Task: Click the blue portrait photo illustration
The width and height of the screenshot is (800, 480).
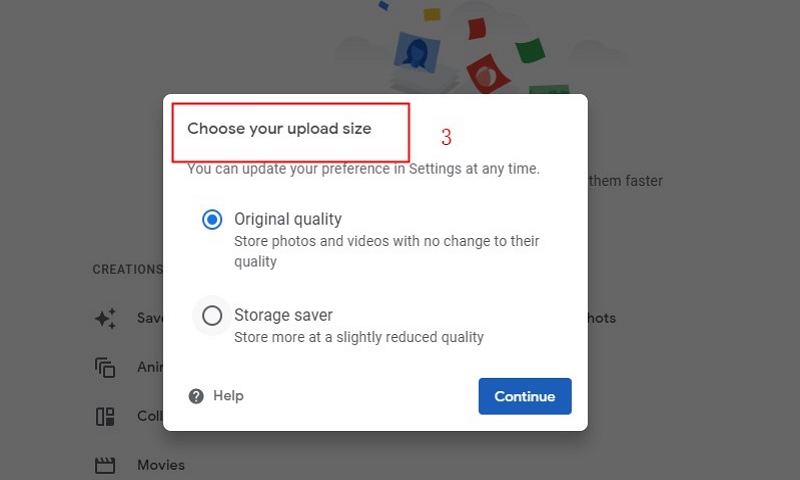Action: click(x=417, y=53)
